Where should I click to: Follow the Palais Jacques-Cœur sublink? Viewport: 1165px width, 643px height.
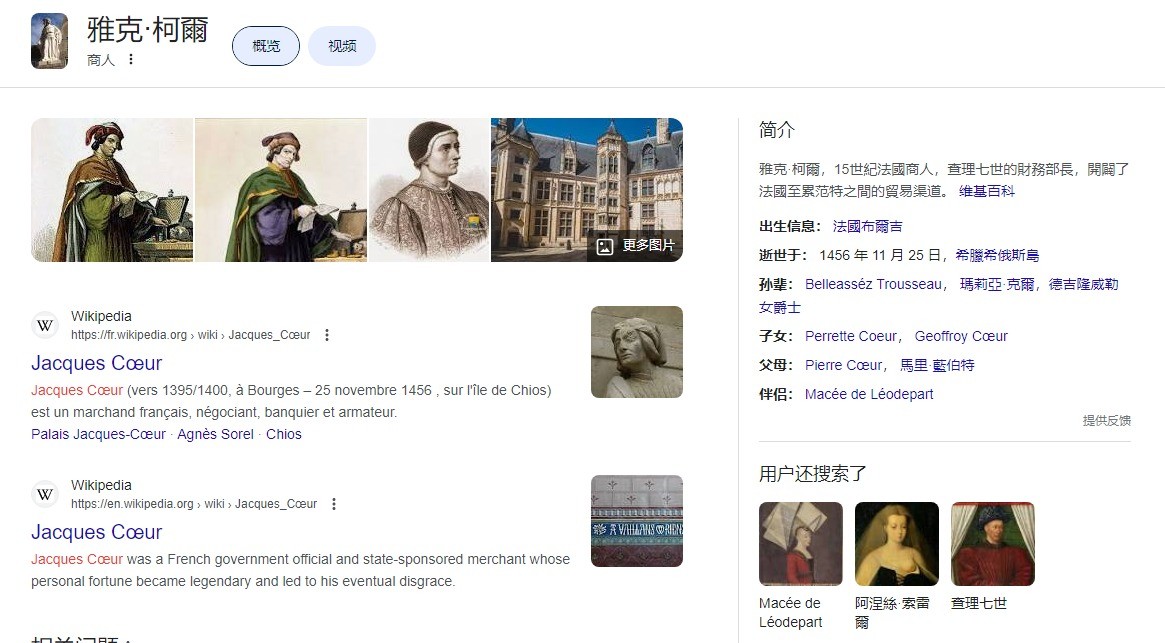98,434
